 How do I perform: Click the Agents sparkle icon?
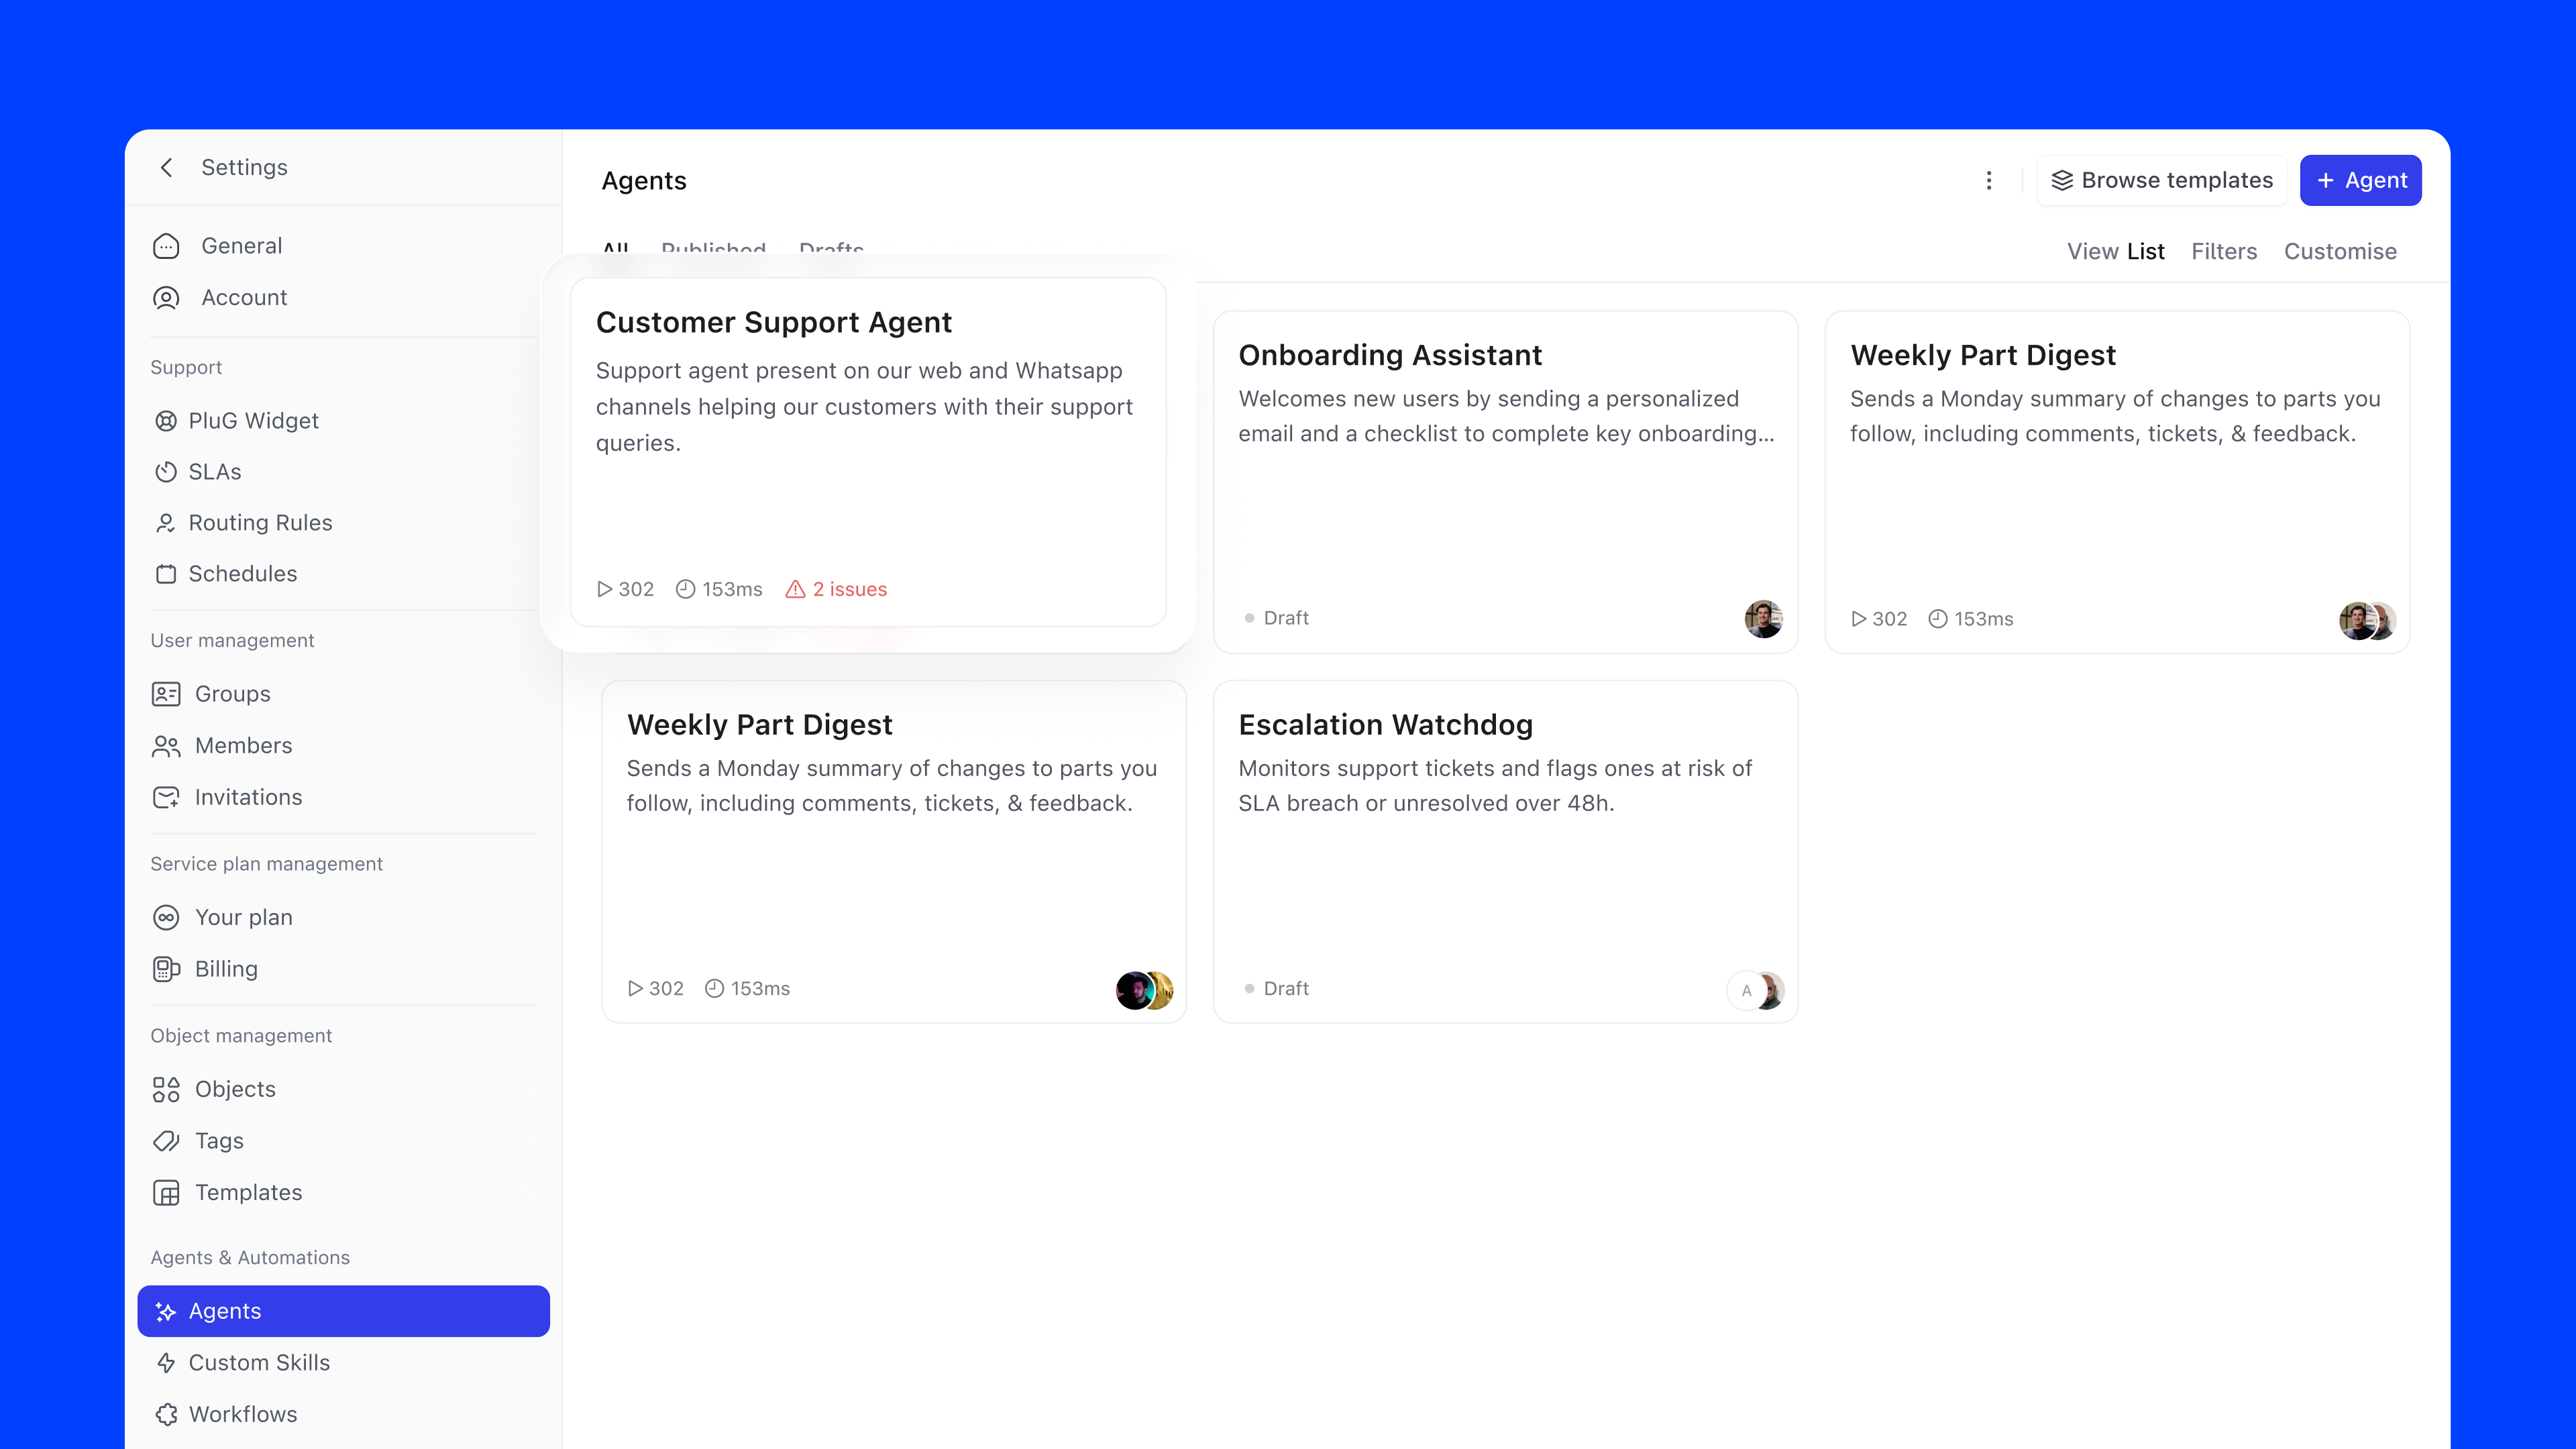click(166, 1311)
